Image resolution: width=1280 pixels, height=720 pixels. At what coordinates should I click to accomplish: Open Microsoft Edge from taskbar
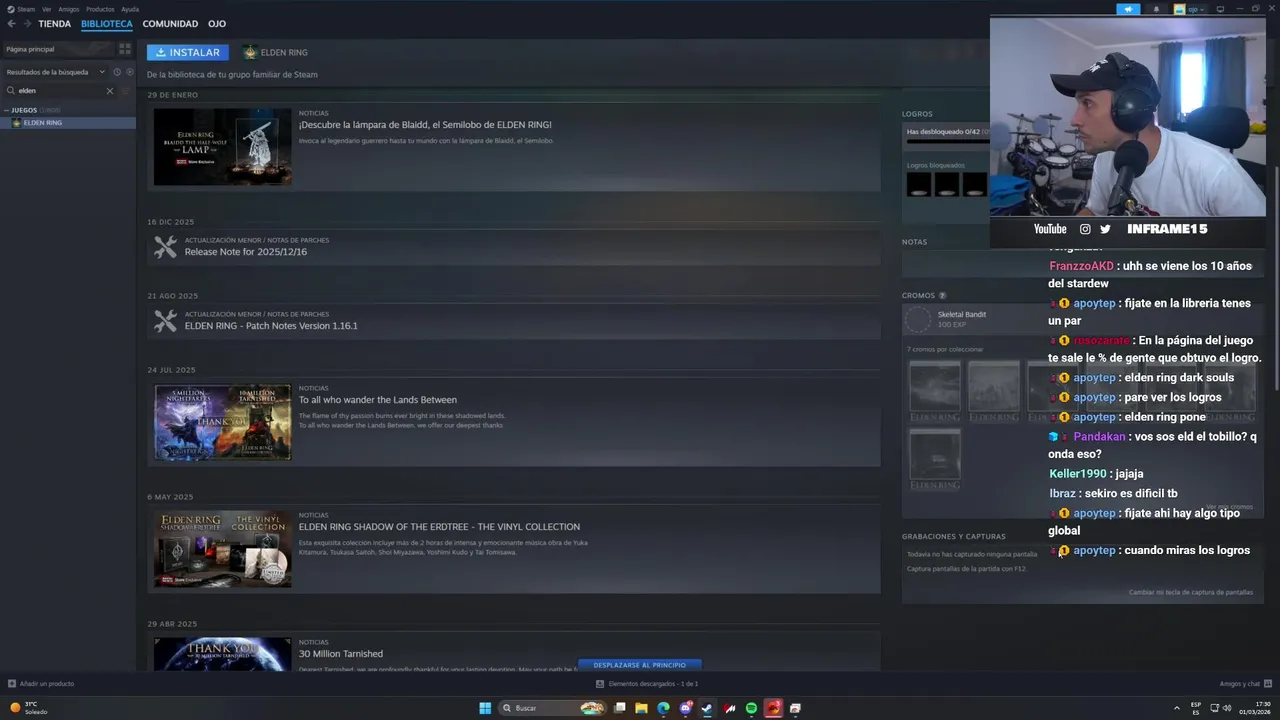point(663,708)
